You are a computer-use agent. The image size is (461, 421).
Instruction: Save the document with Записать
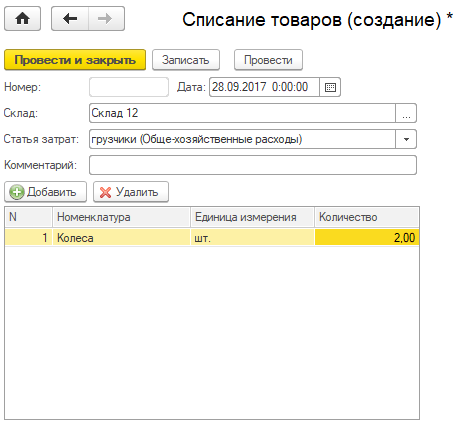click(186, 60)
